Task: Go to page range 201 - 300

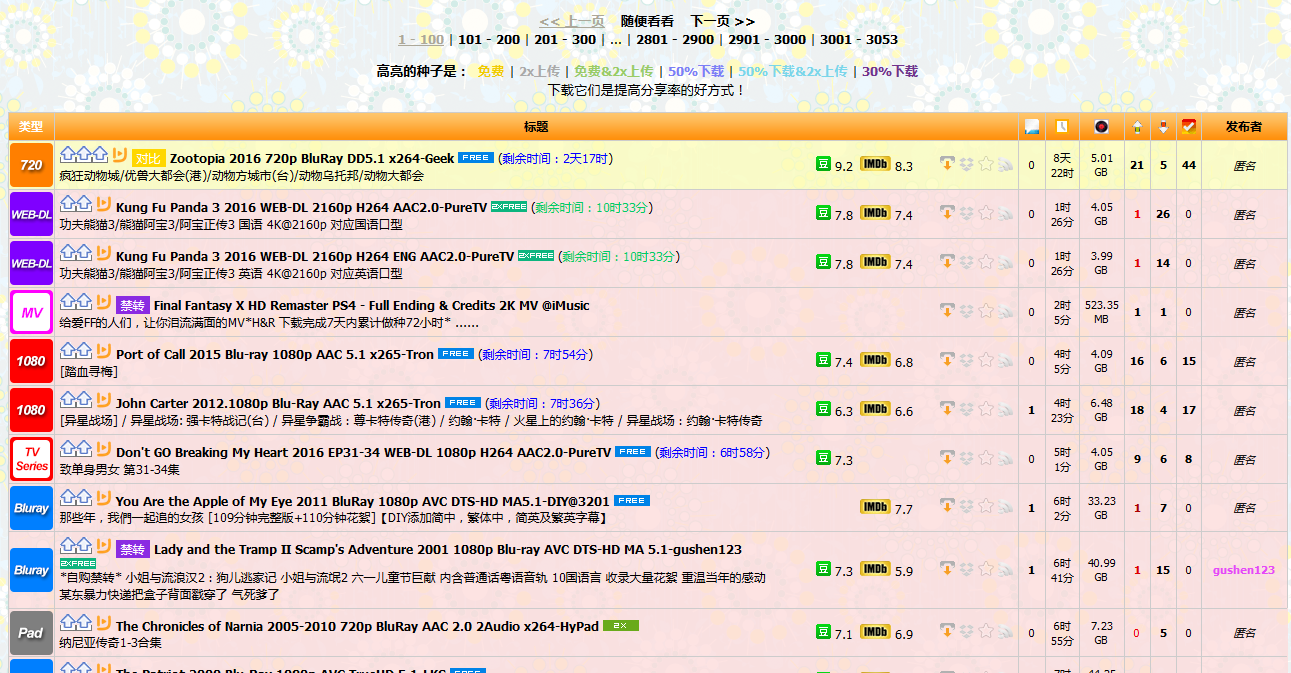Action: [x=565, y=40]
